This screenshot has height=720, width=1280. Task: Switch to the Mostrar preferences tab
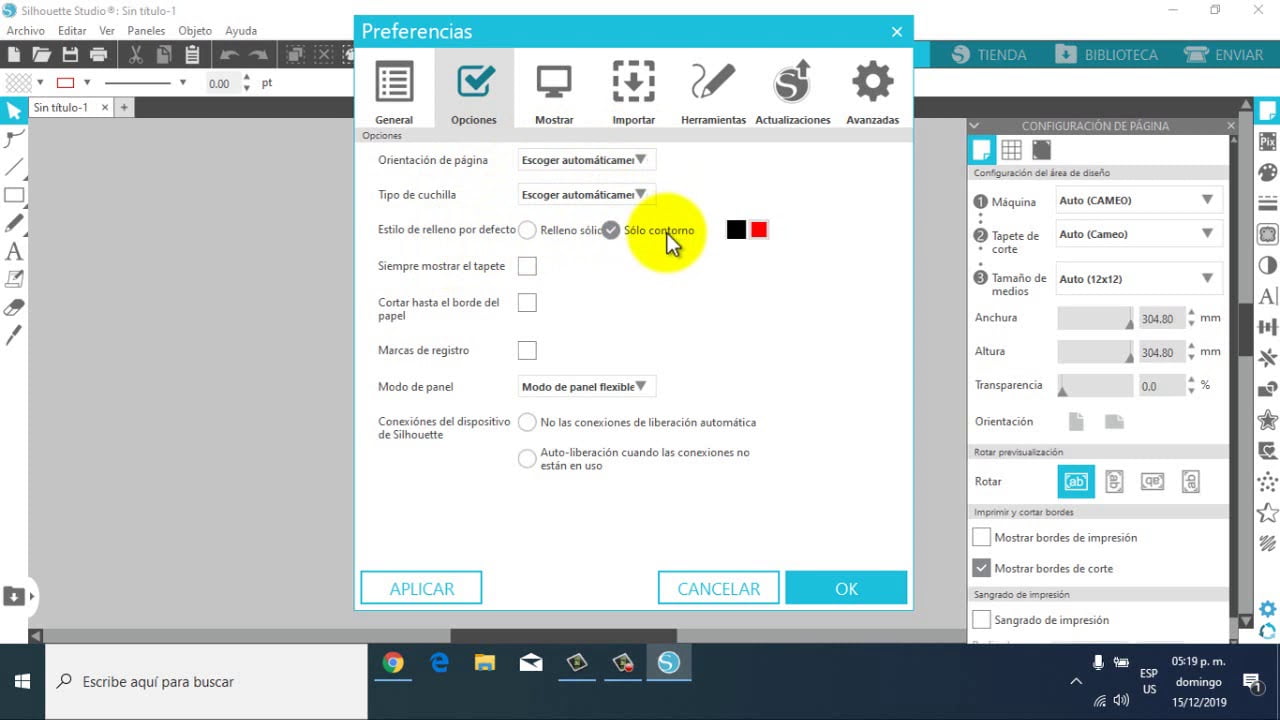(554, 91)
